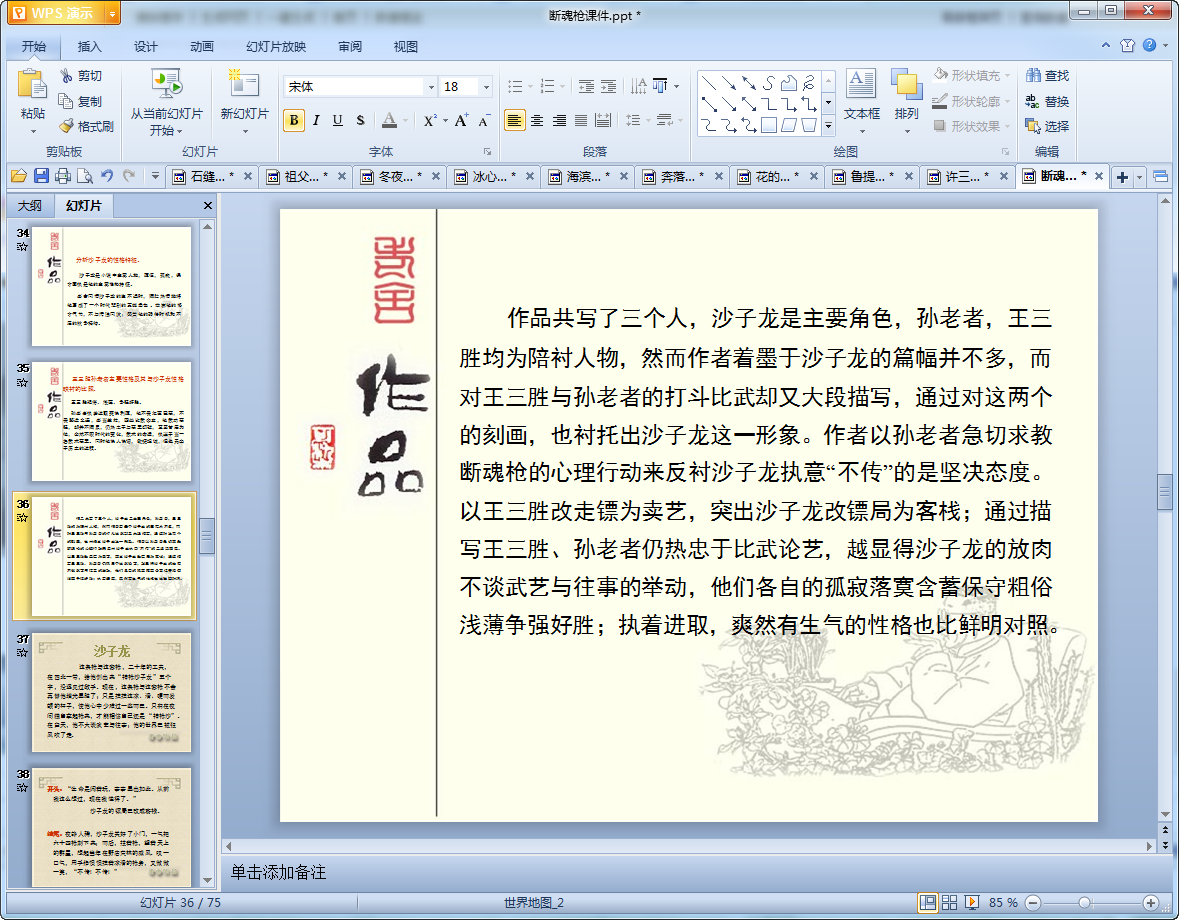The height and width of the screenshot is (920, 1179).
Task: Open the Arrange (排列) icon
Action: 906,84
